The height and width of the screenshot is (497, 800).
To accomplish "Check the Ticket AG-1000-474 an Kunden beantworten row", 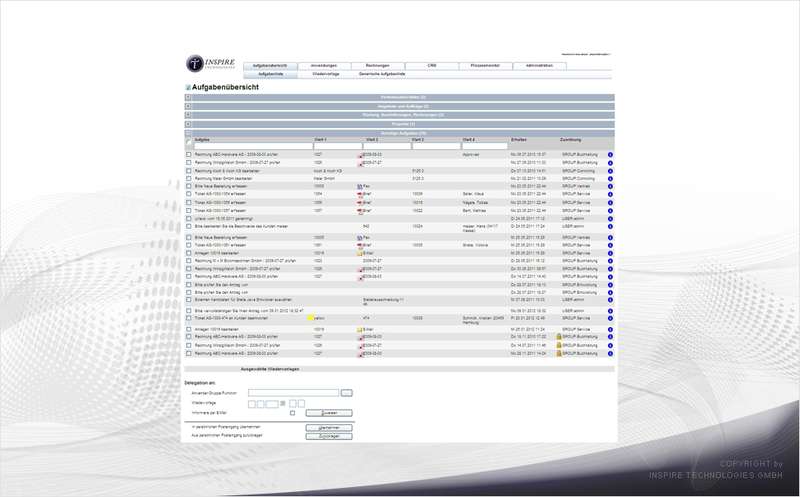I will (189, 318).
